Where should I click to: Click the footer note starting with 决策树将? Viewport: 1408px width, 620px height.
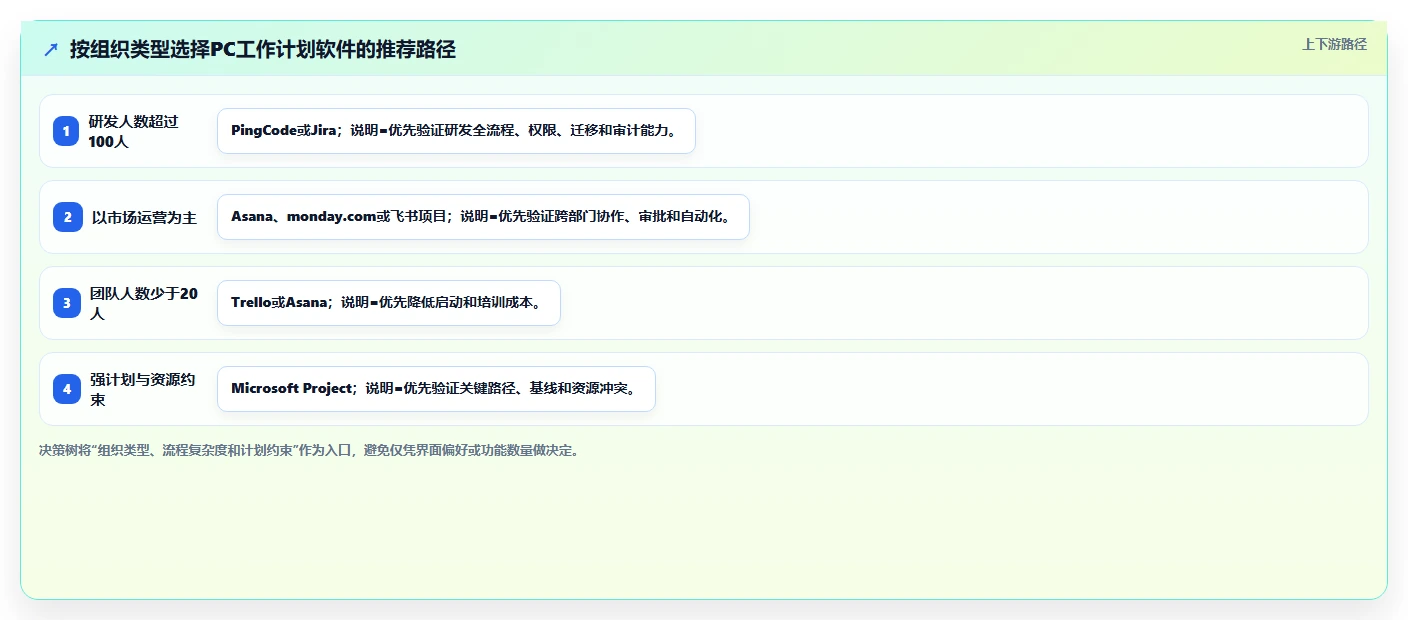309,451
